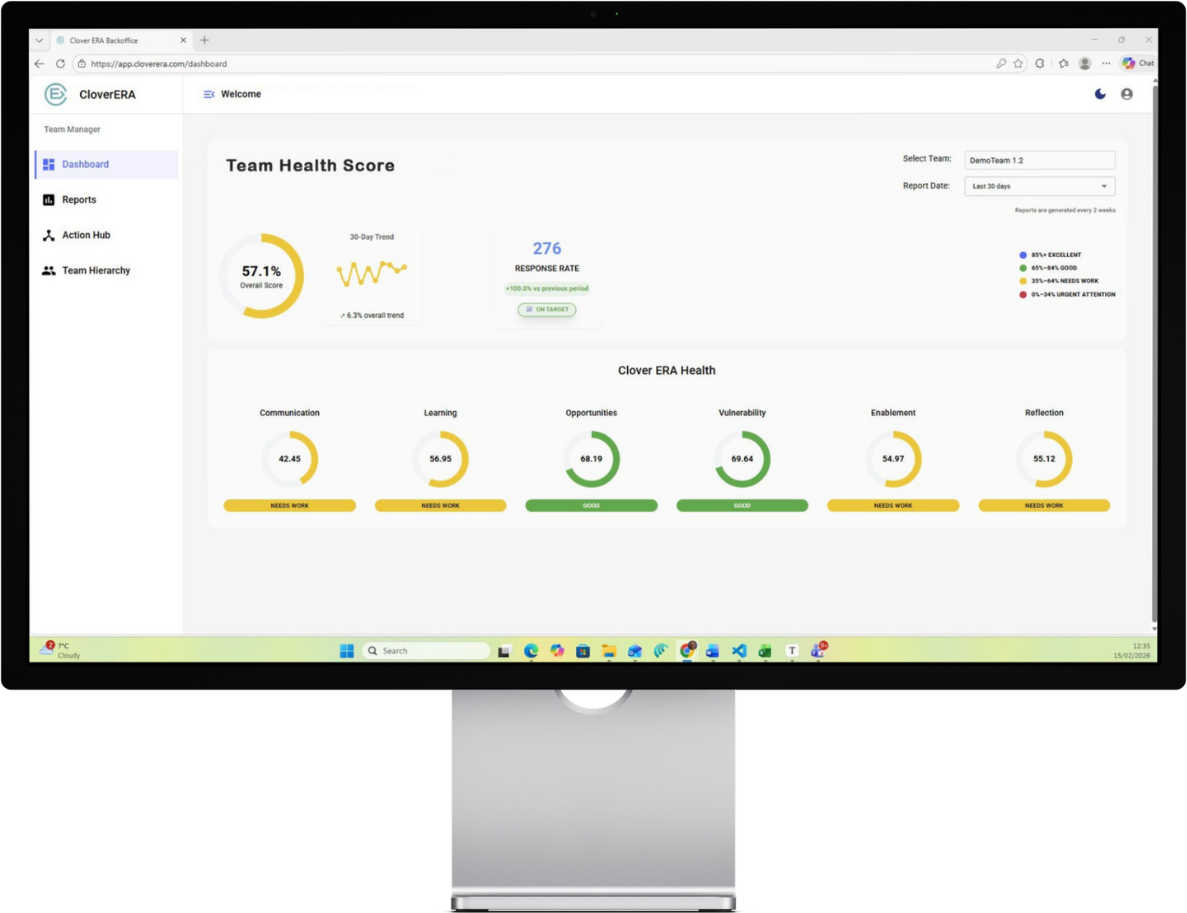Select Dashboard in the sidebar
Screen dimensions: 1187x913
point(85,164)
